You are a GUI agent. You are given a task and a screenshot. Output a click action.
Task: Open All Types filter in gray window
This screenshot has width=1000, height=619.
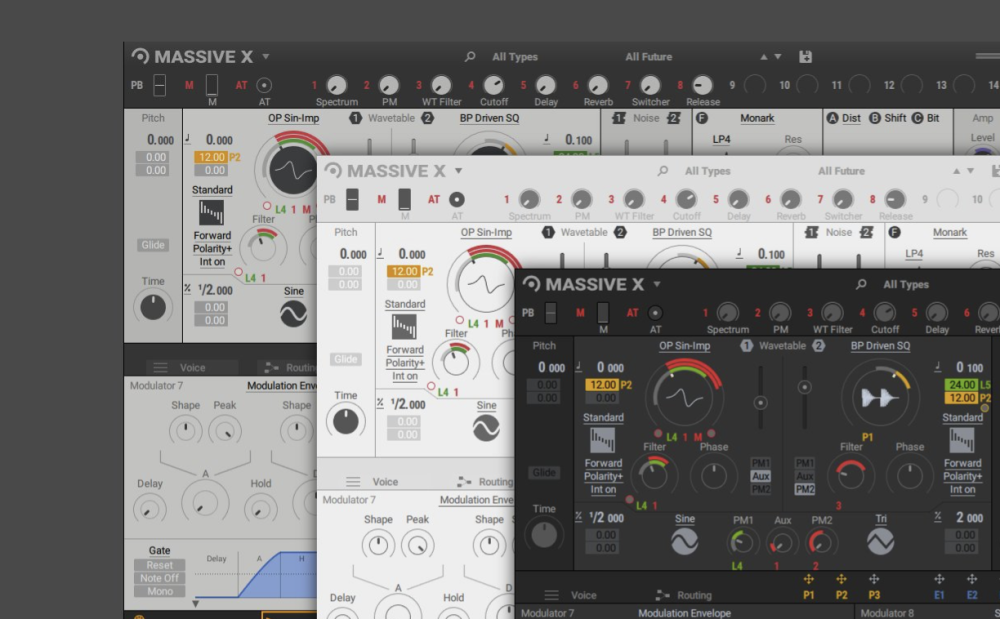click(515, 57)
